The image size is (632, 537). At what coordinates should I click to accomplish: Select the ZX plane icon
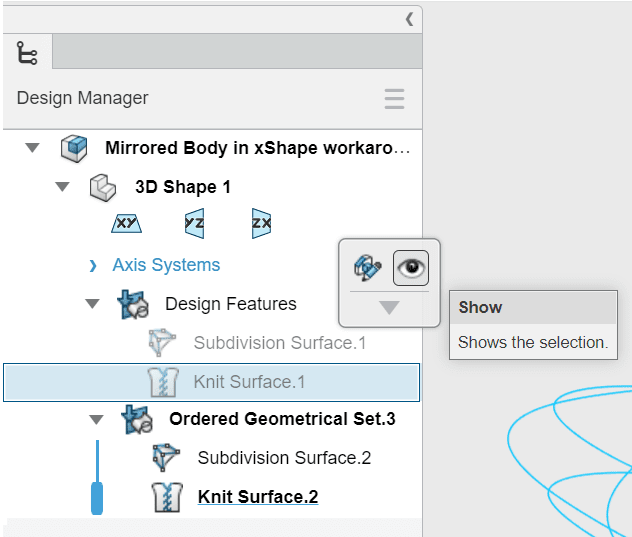click(x=261, y=223)
